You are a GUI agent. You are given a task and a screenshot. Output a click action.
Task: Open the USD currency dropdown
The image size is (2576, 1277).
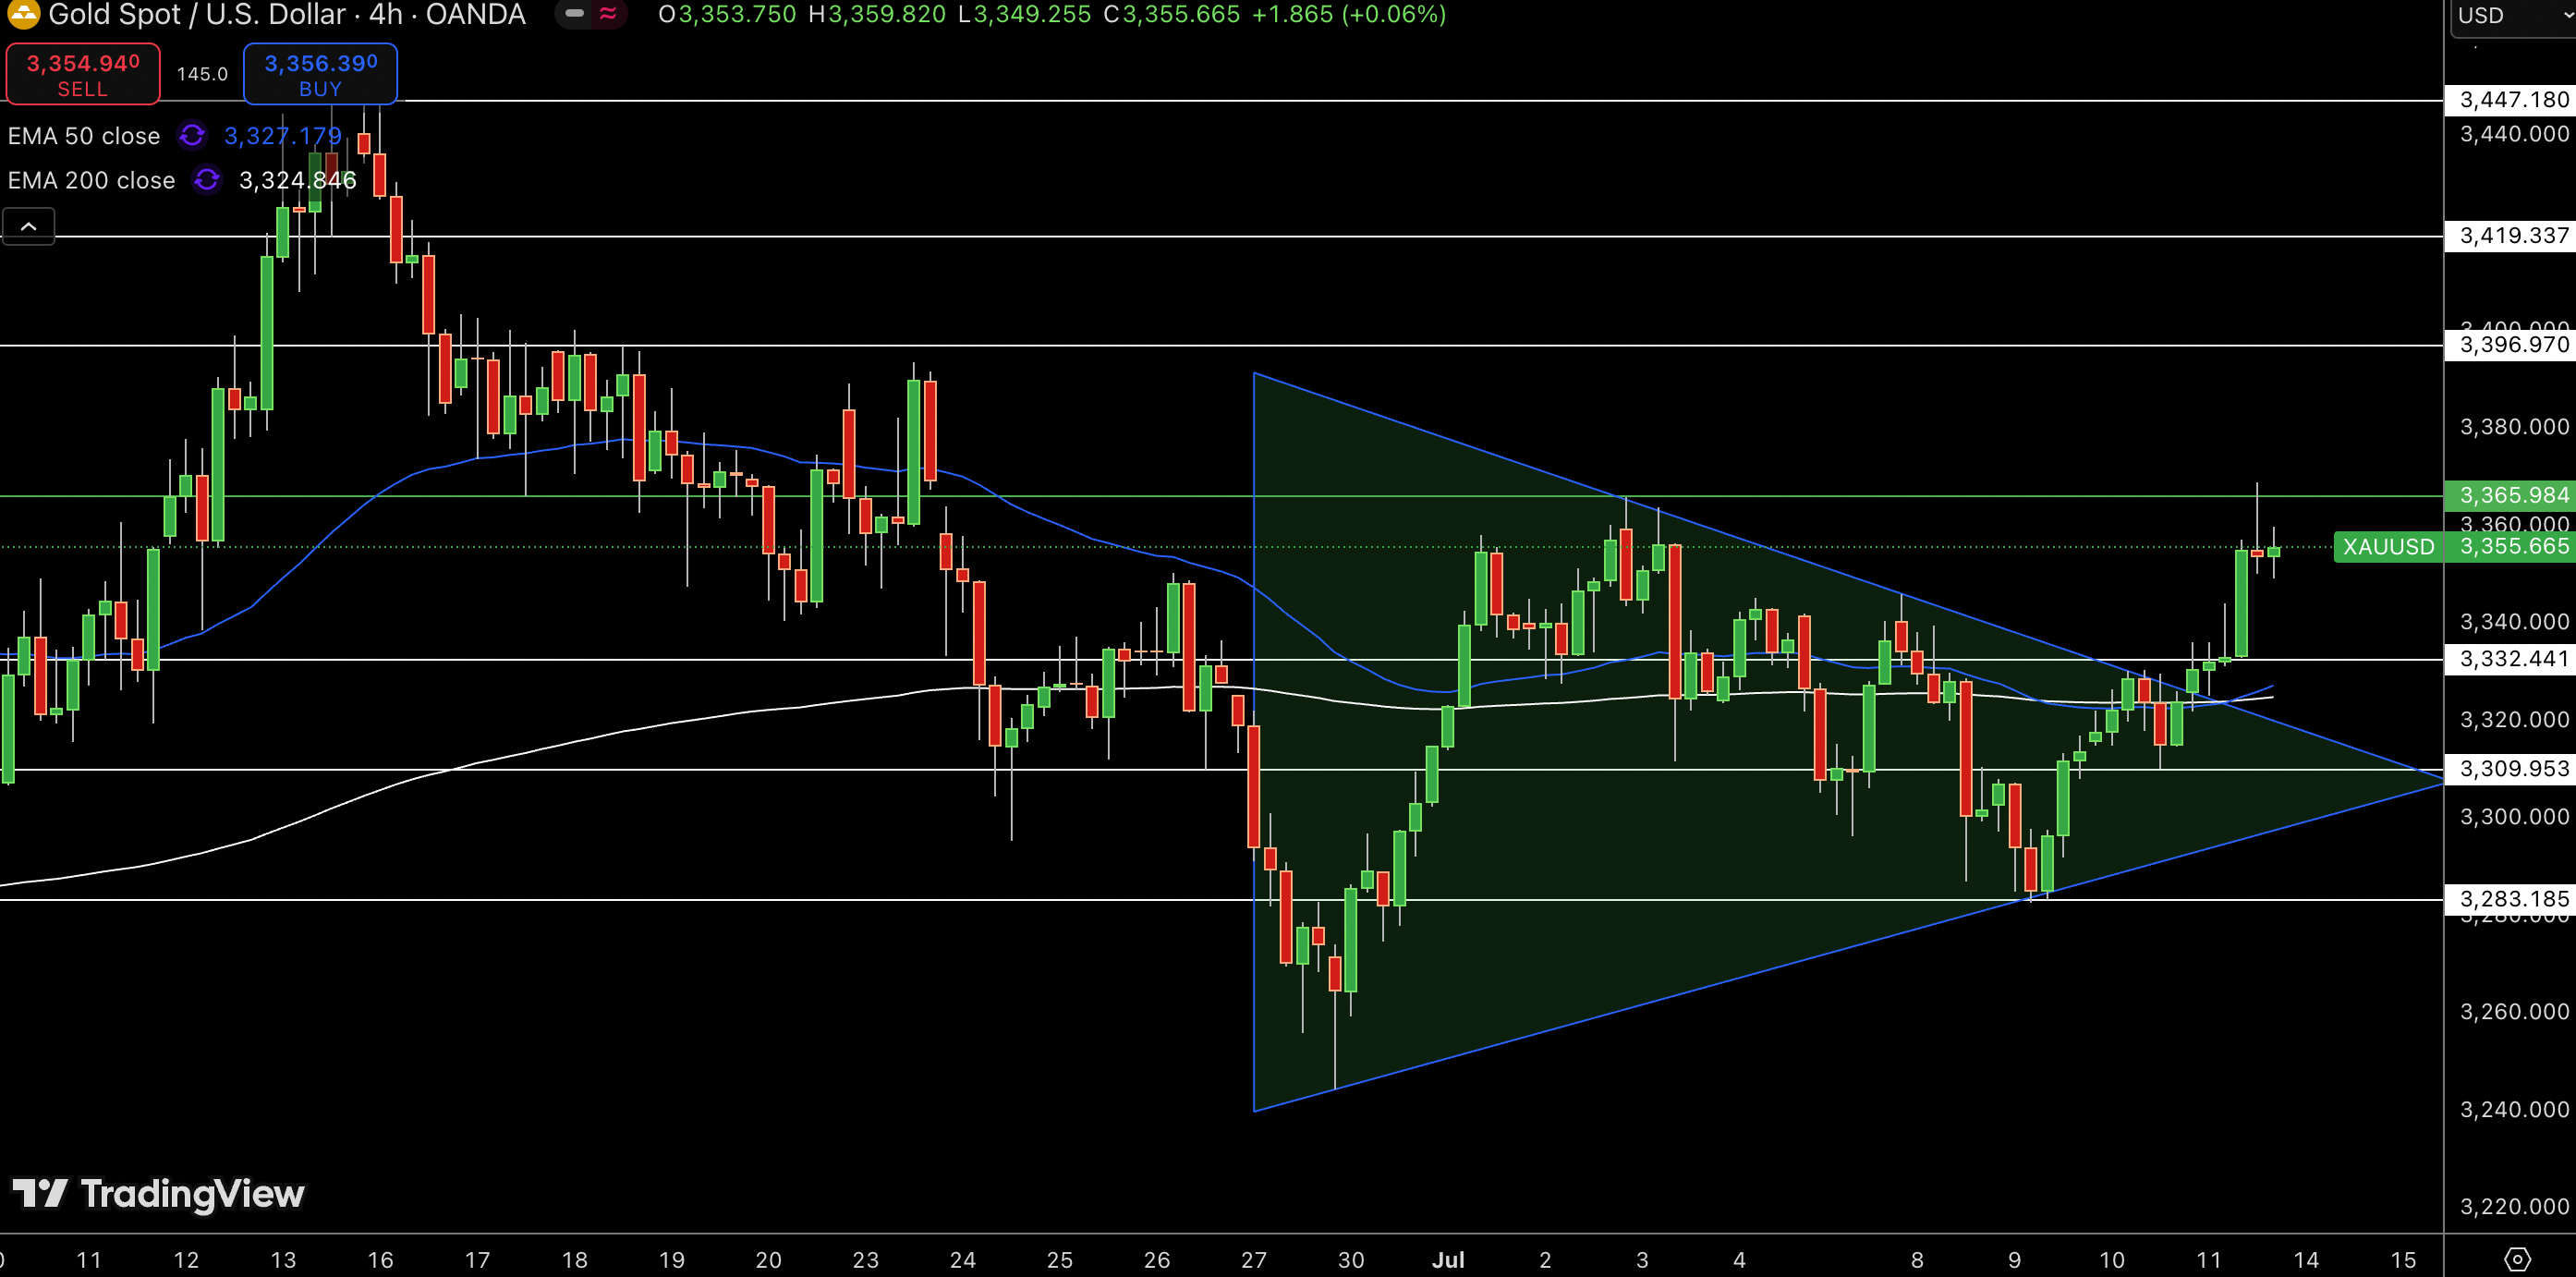point(2513,17)
